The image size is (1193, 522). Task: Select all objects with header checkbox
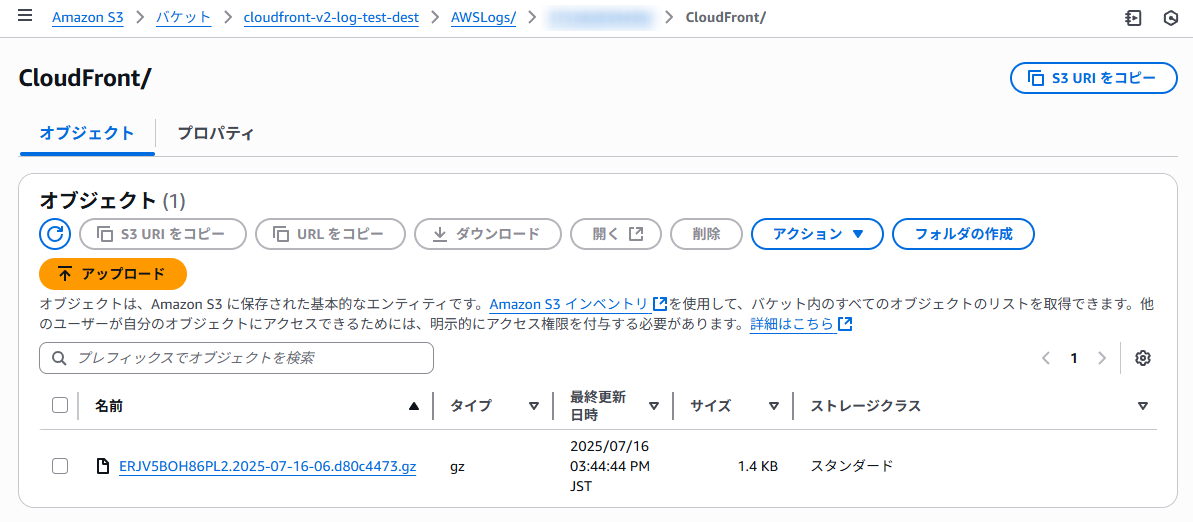[x=60, y=406]
